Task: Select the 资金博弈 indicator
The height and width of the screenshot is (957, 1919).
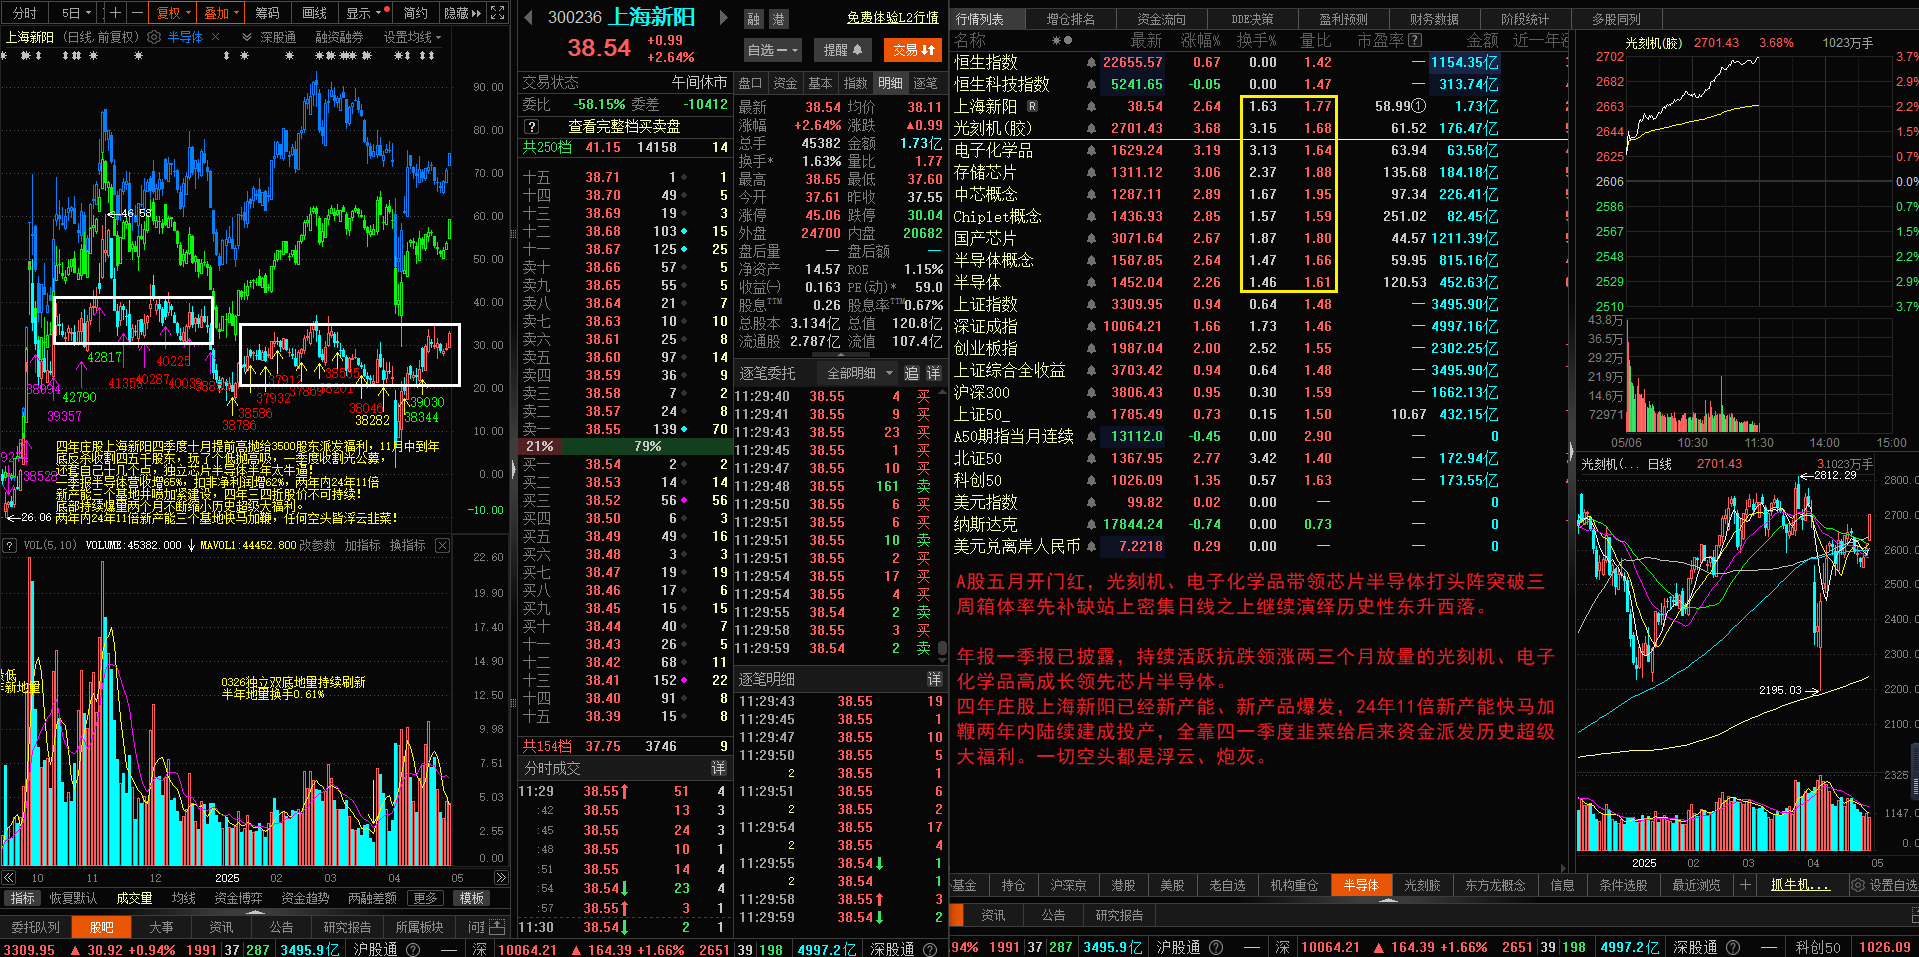Action: [x=238, y=898]
